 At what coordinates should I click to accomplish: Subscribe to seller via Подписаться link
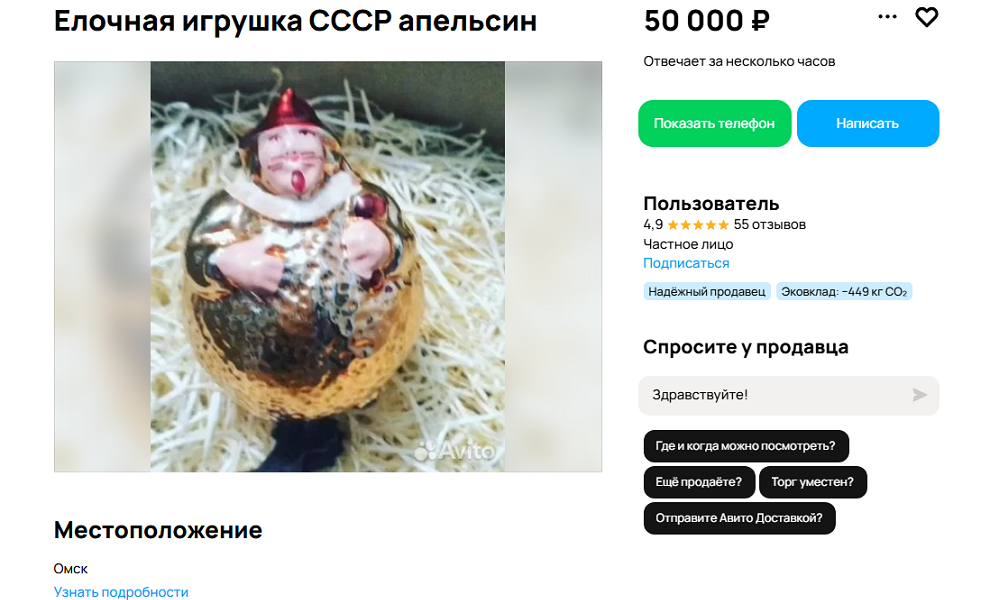[x=686, y=263]
